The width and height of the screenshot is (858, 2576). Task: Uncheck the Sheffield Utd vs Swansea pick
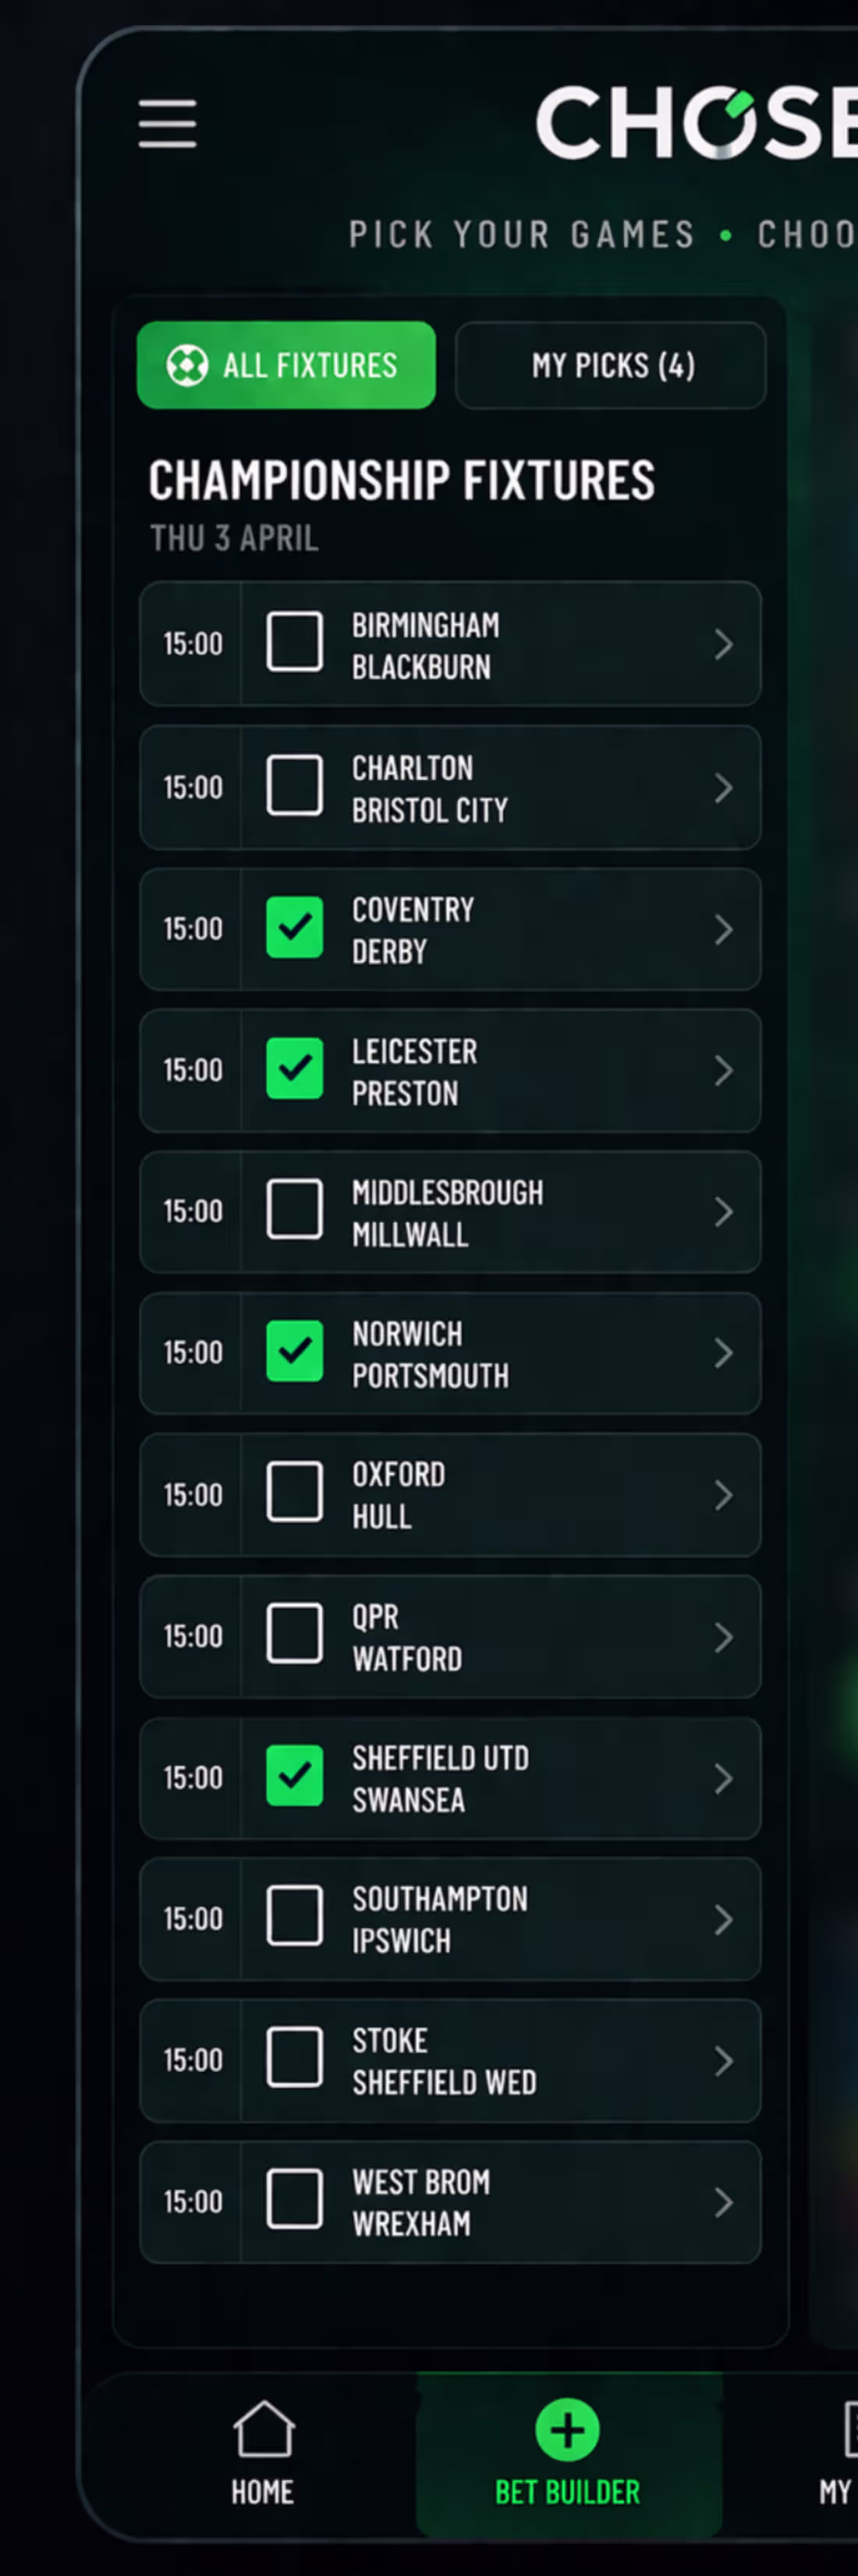[294, 1777]
